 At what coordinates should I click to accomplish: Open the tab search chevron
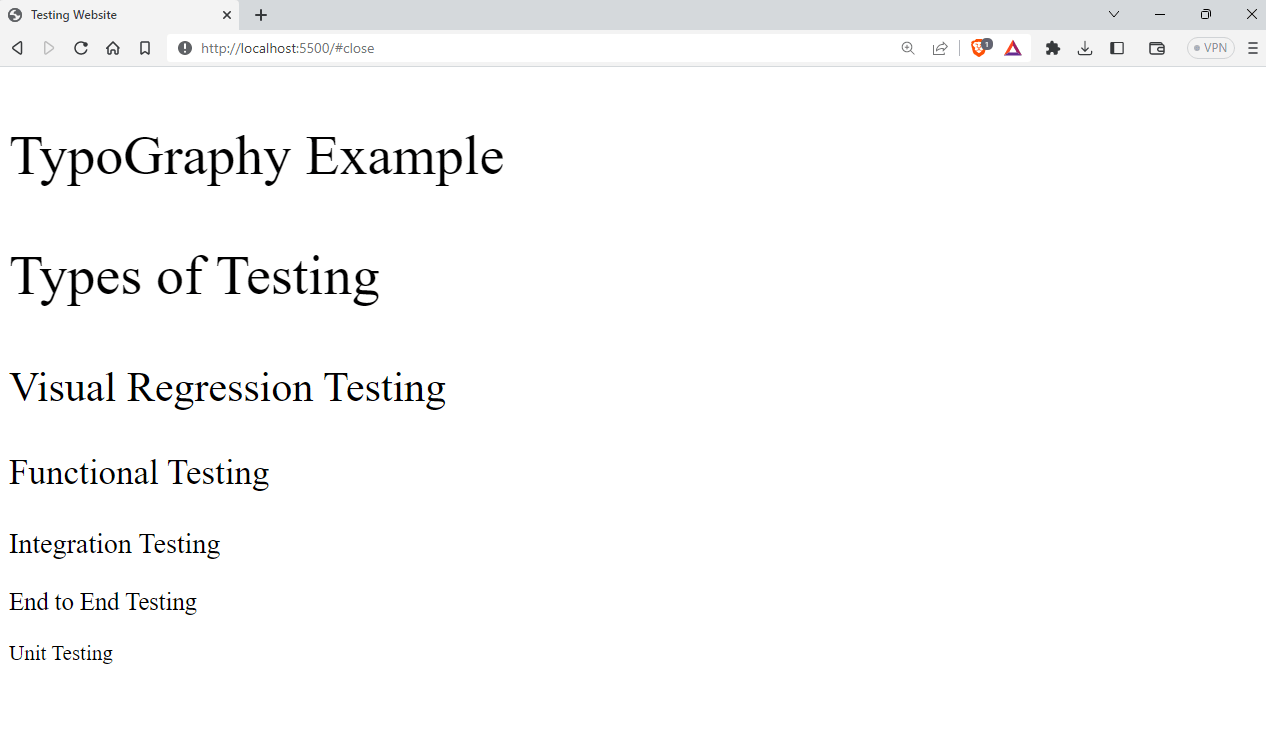point(1113,14)
